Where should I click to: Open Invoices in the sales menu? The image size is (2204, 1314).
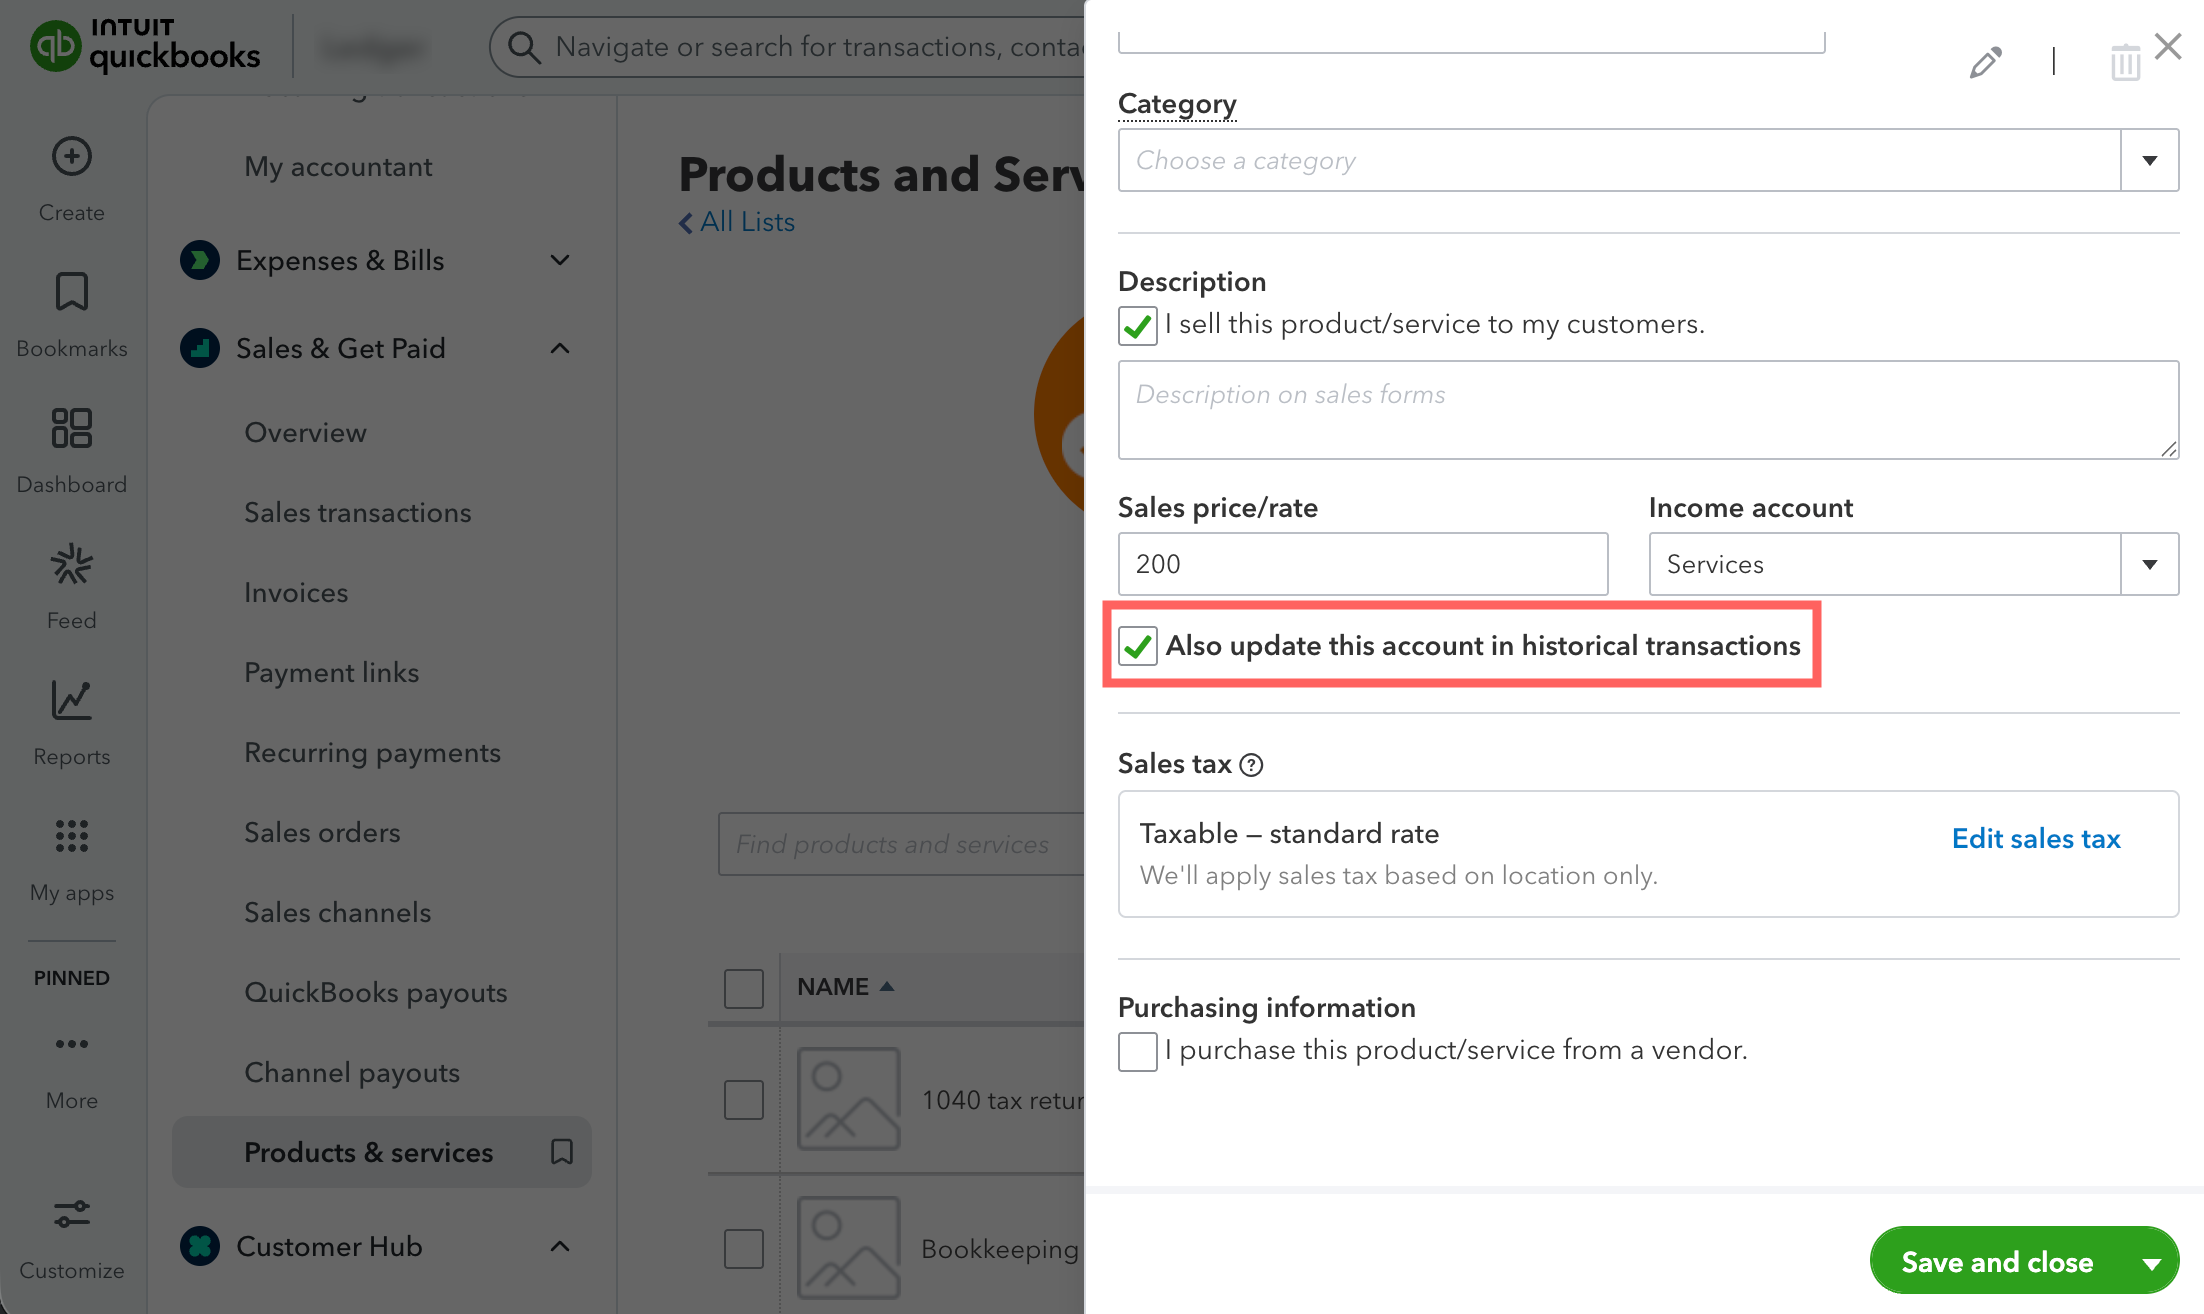(296, 592)
